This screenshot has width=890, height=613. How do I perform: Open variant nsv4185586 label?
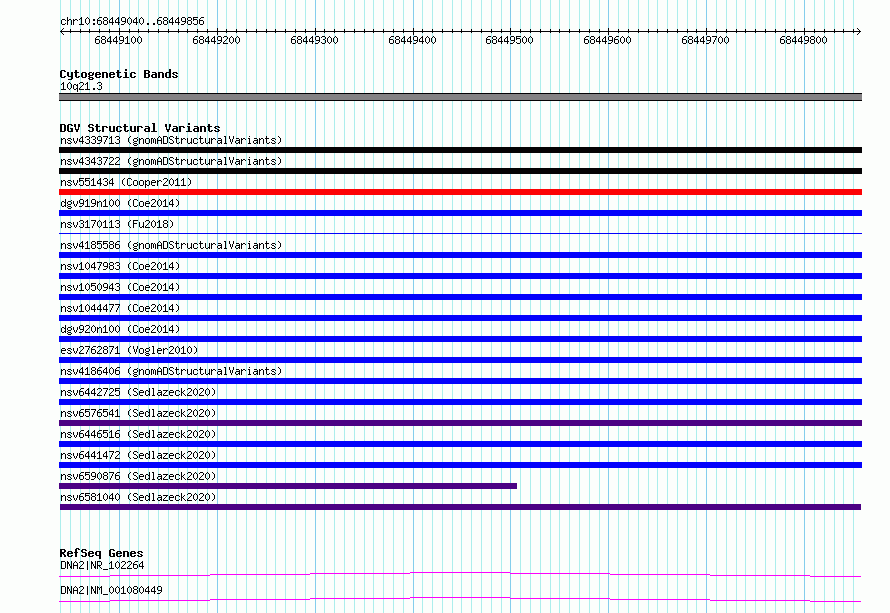[x=171, y=245]
